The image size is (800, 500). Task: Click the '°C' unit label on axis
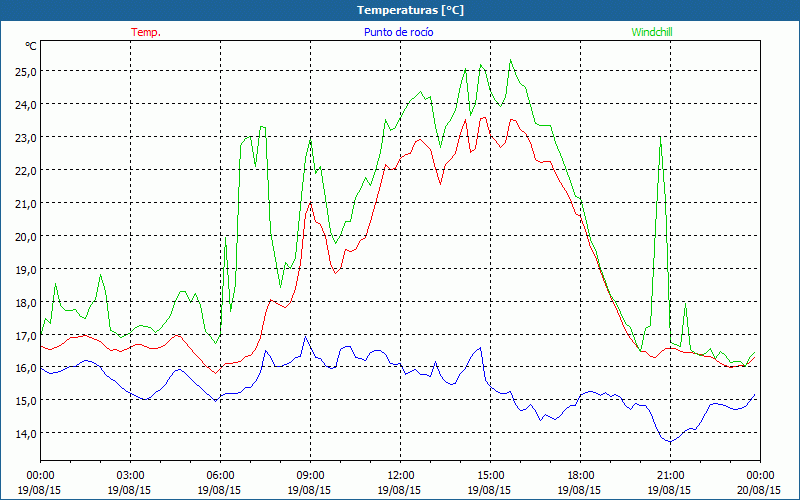point(31,46)
